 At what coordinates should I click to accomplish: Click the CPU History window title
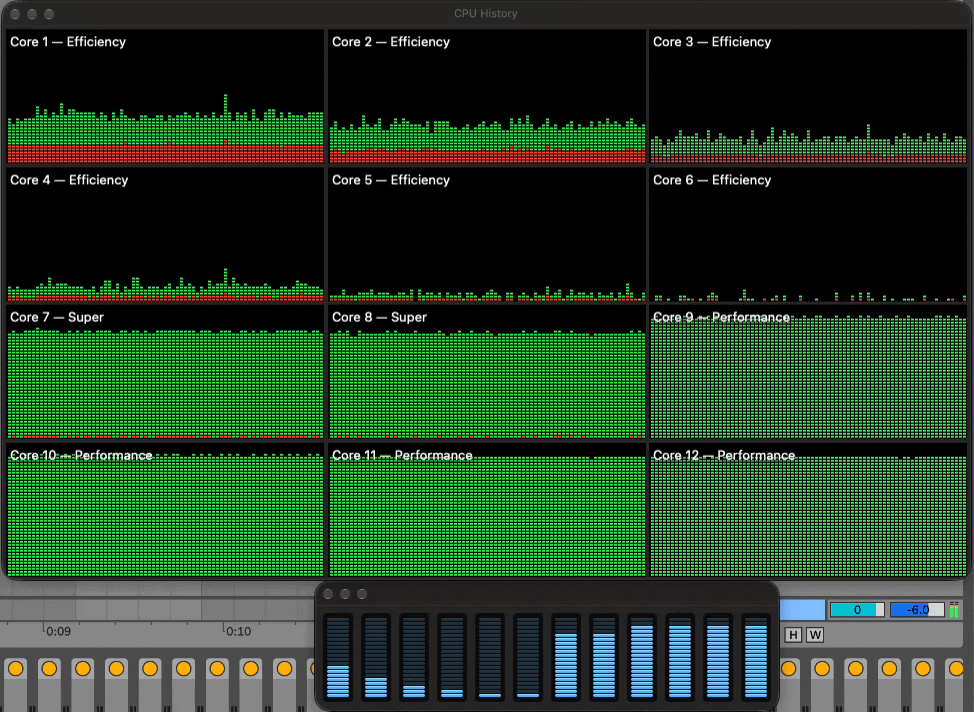pos(486,13)
